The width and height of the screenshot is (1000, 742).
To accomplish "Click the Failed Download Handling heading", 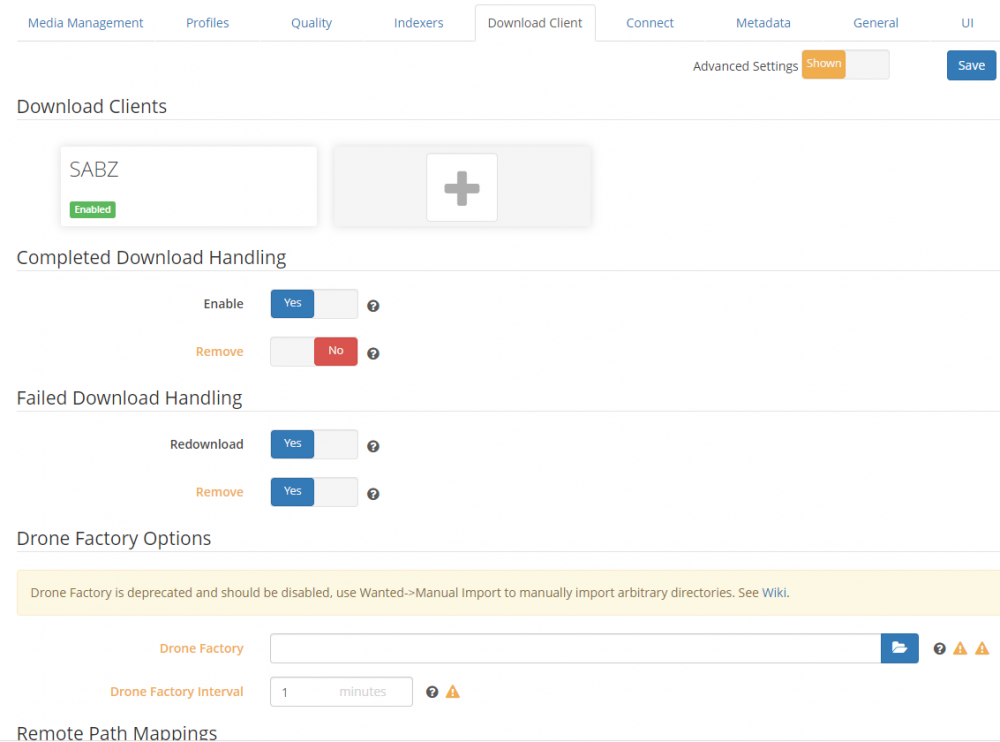I will 129,398.
